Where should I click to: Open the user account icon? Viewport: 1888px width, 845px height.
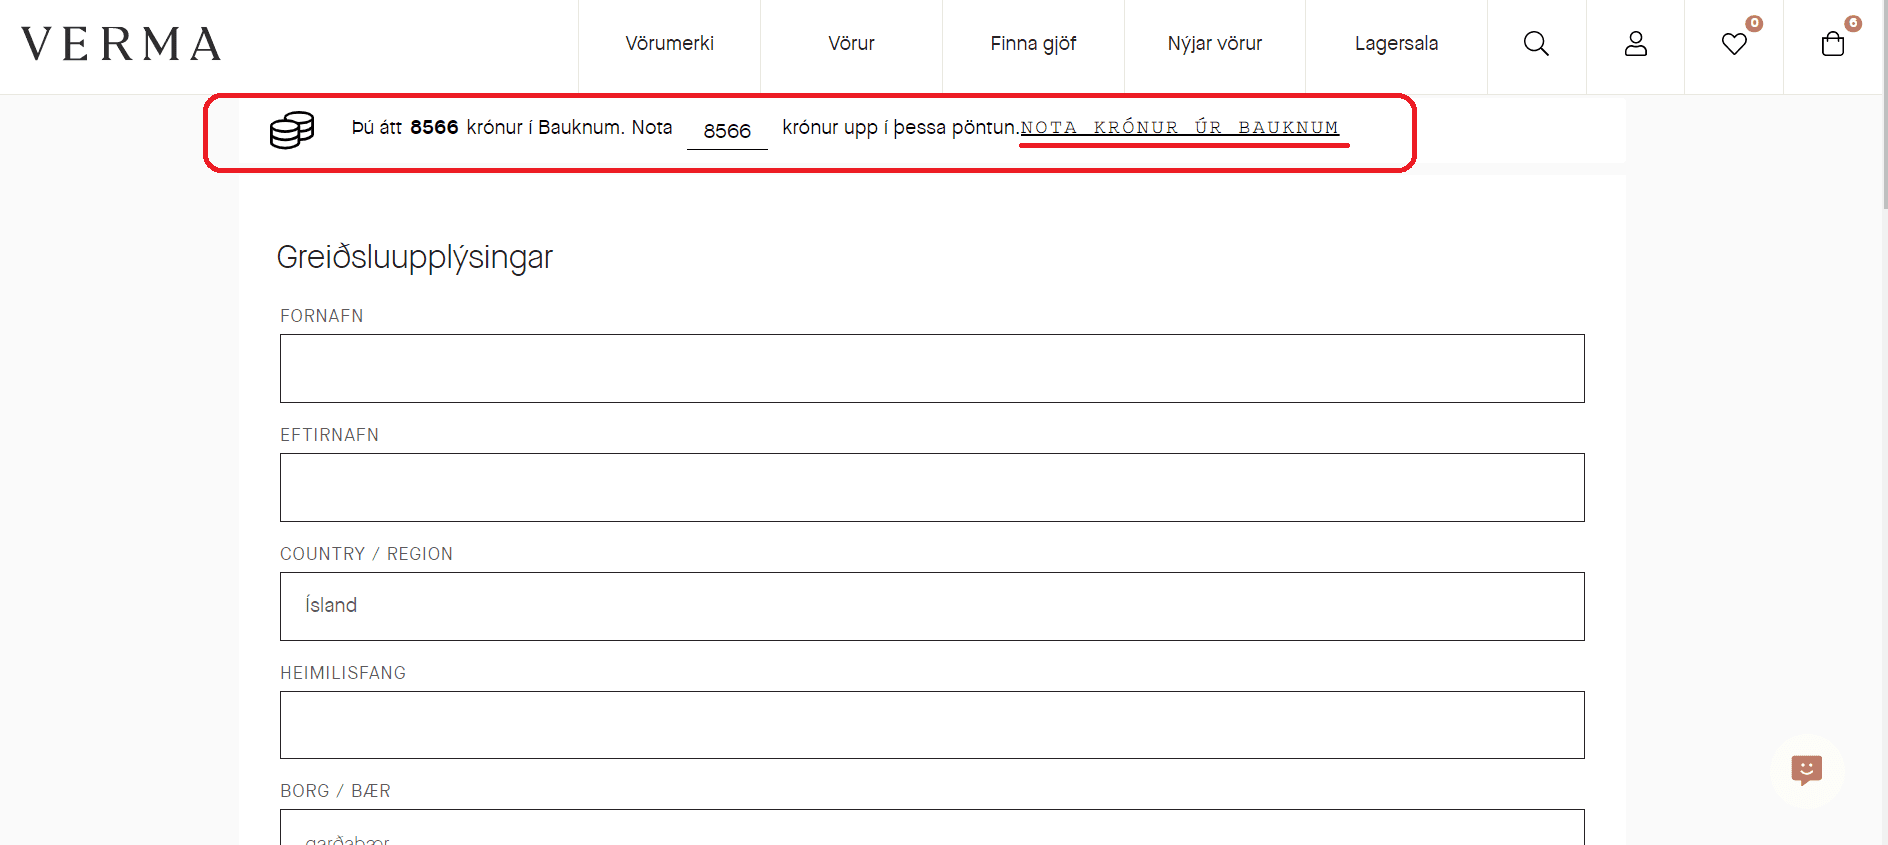(x=1635, y=44)
